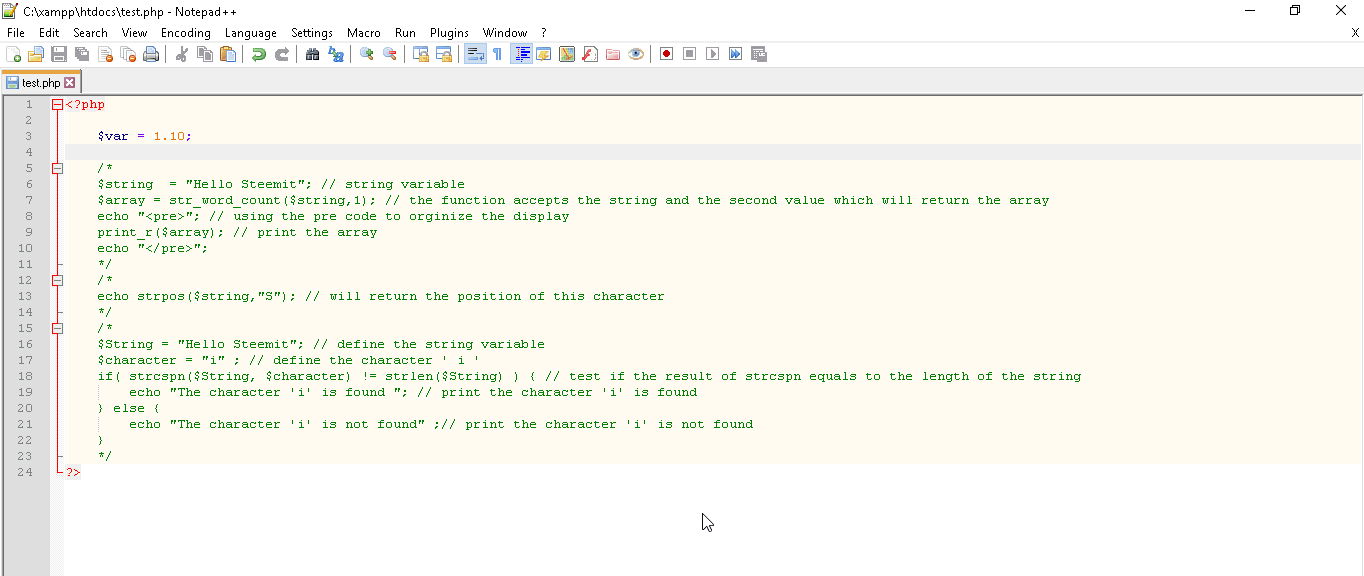
Task: Close the document using menu bar X
Action: pyautogui.click(x=1355, y=33)
